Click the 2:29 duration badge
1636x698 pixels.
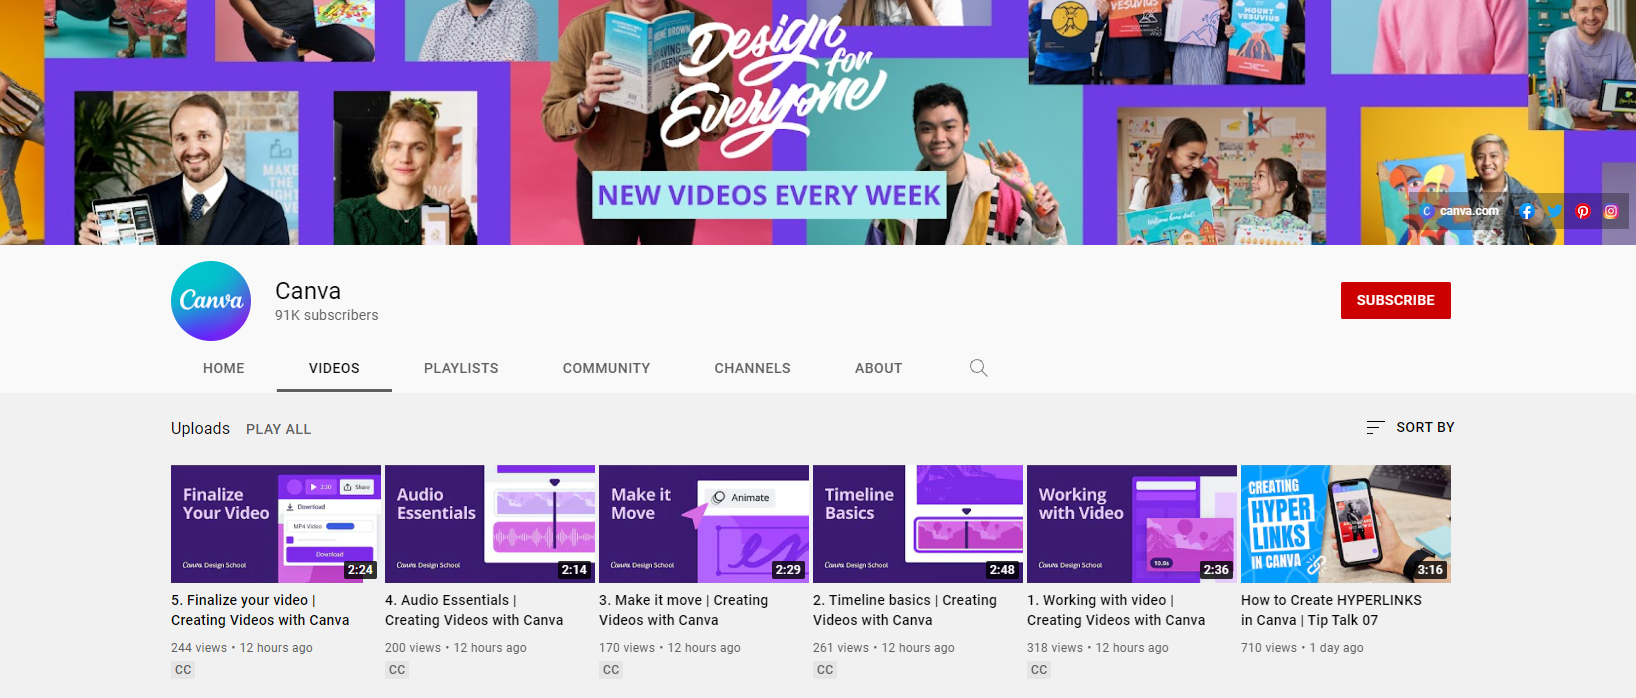coord(788,570)
